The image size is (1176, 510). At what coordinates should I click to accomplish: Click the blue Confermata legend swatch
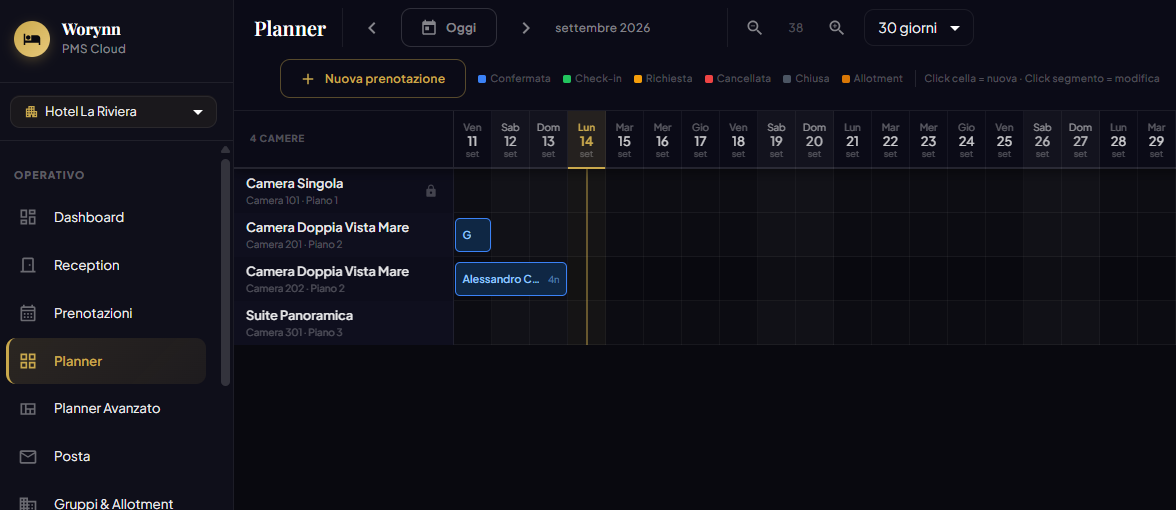click(482, 79)
